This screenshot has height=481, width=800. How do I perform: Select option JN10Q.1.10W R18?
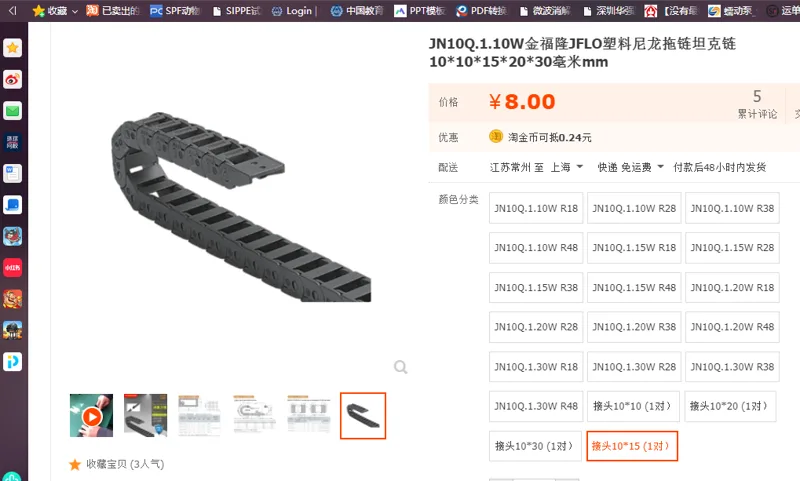(x=536, y=208)
